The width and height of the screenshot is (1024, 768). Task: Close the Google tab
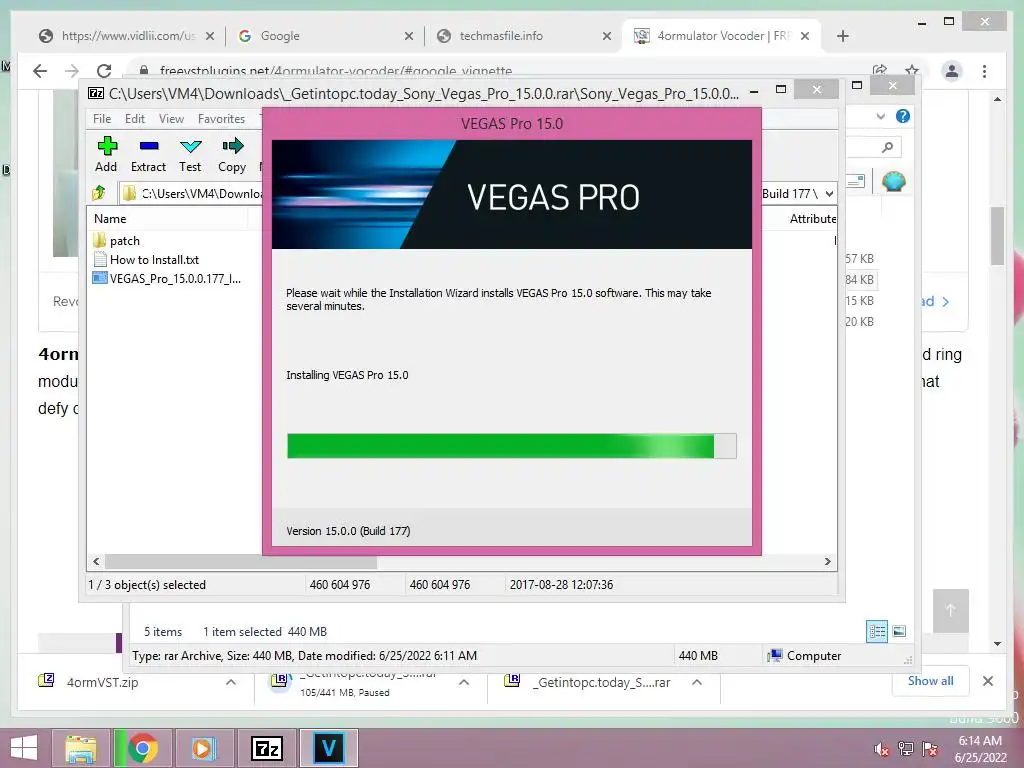409,36
